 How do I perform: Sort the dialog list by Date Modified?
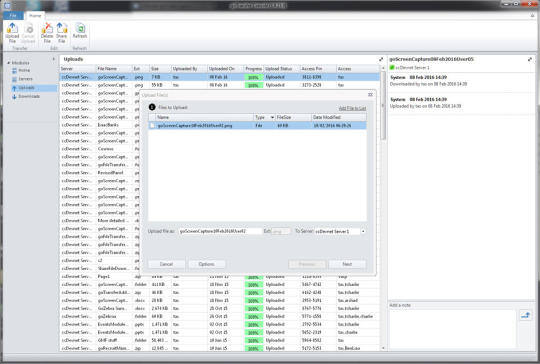pyautogui.click(x=339, y=117)
